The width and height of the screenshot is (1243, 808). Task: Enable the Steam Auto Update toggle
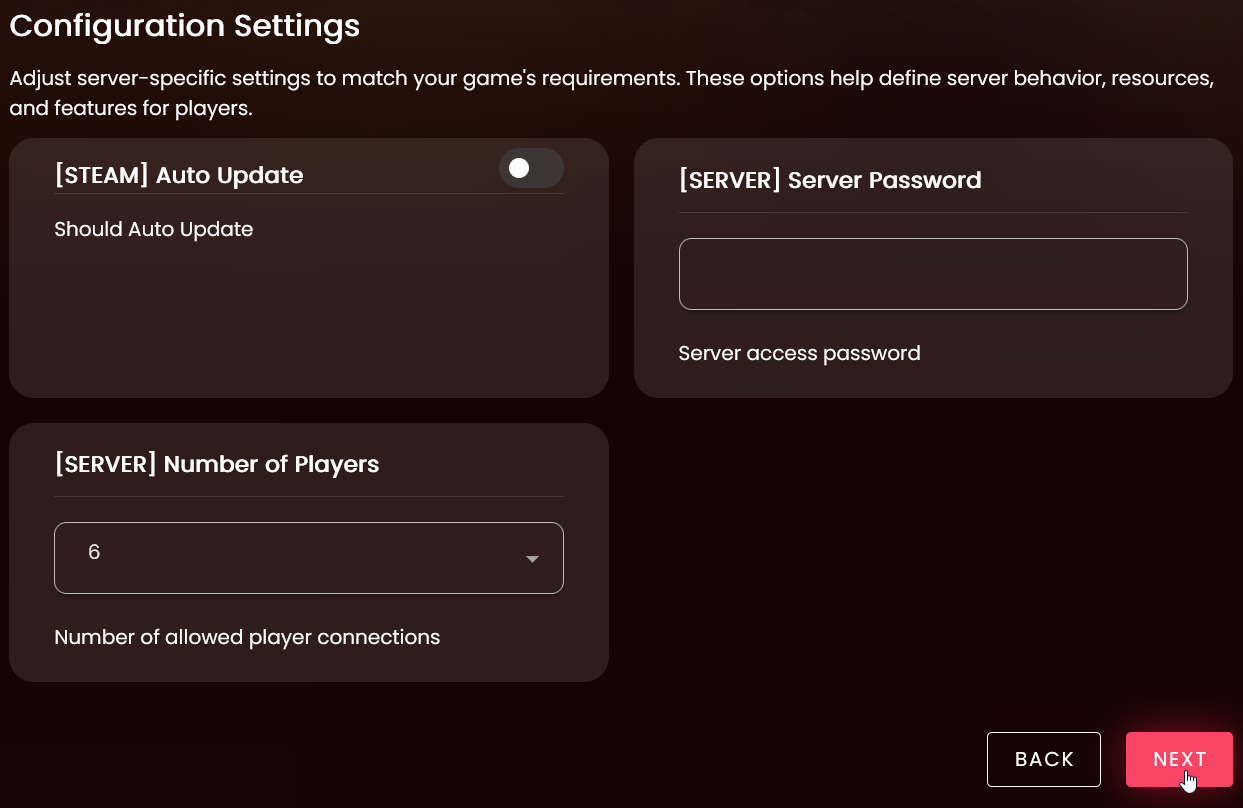tap(531, 169)
